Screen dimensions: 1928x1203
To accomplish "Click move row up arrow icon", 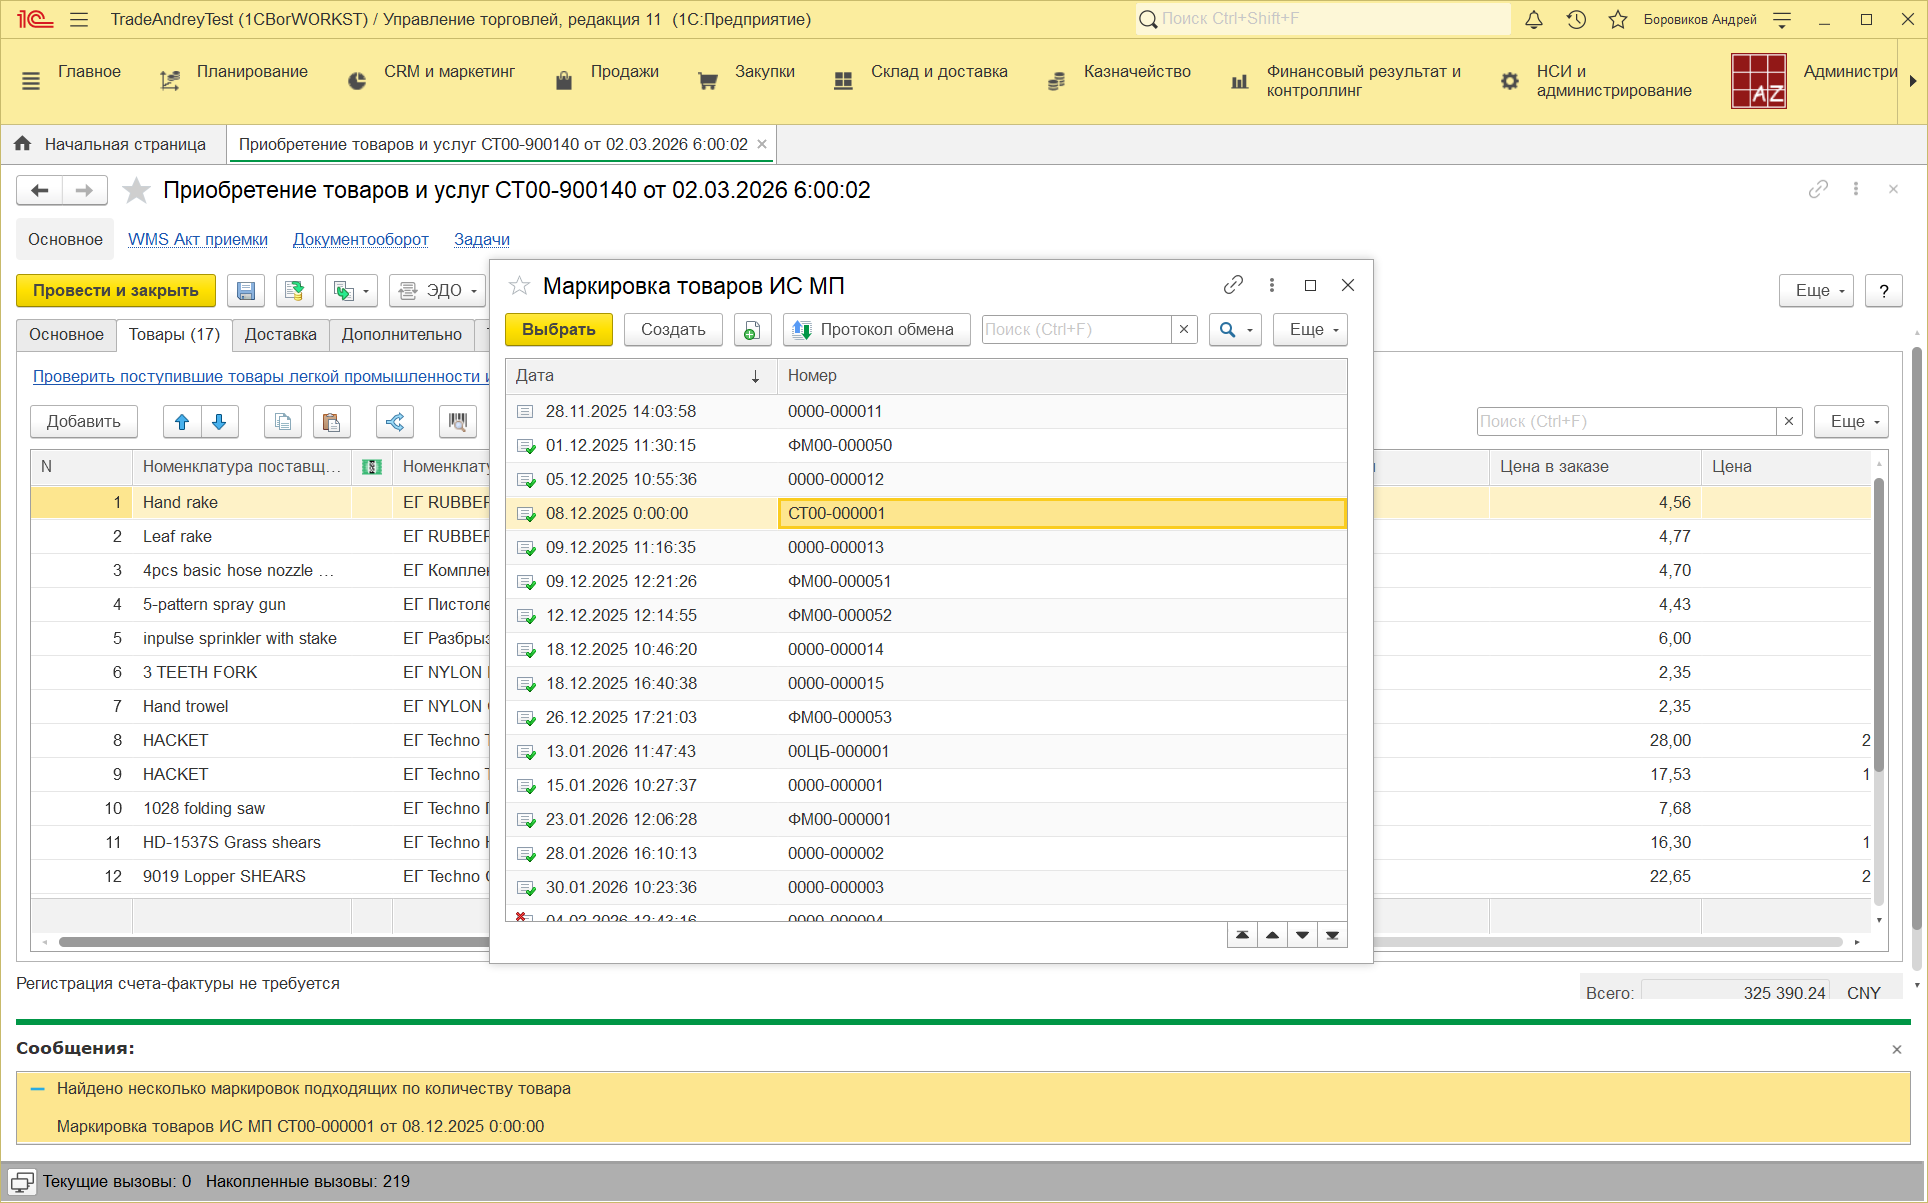I will [182, 422].
